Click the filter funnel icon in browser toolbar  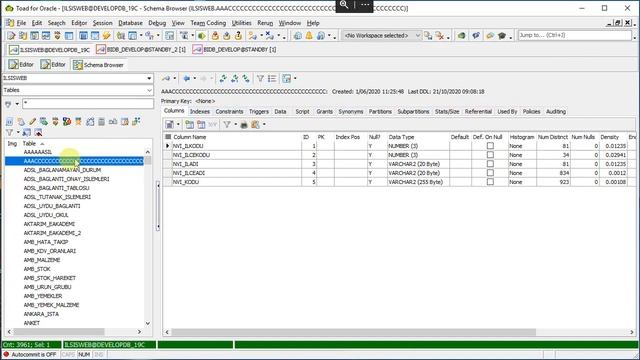coord(260,78)
